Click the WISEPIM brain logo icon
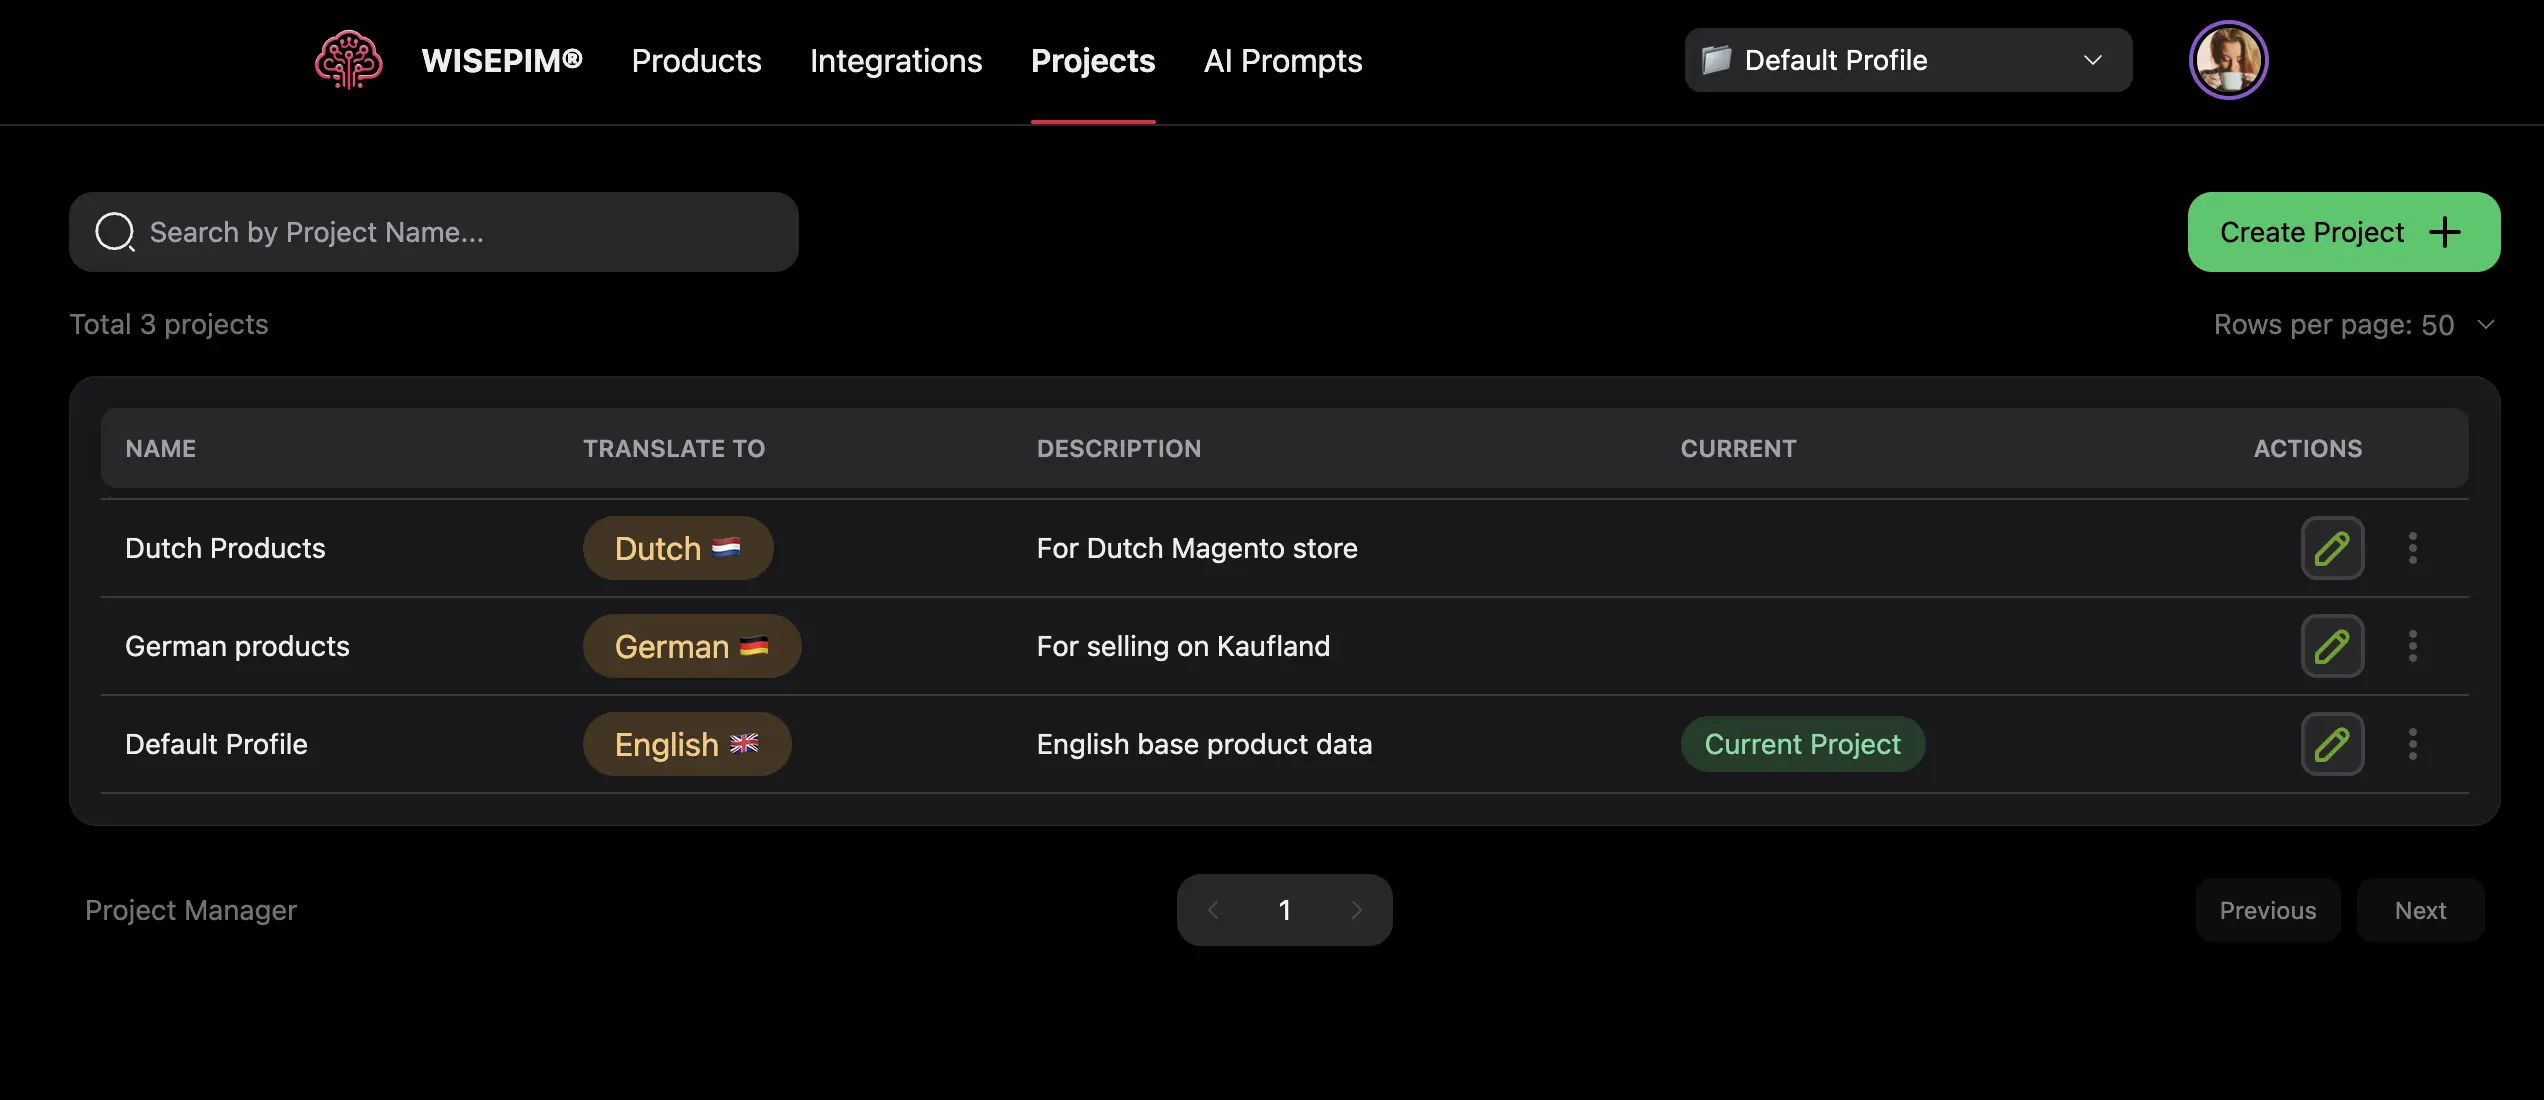This screenshot has height=1100, width=2544. coord(348,60)
